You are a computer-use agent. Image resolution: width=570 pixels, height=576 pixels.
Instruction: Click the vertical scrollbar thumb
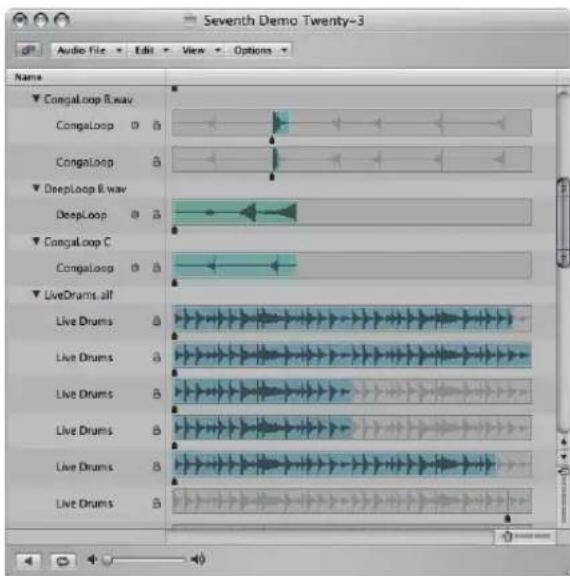point(563,222)
